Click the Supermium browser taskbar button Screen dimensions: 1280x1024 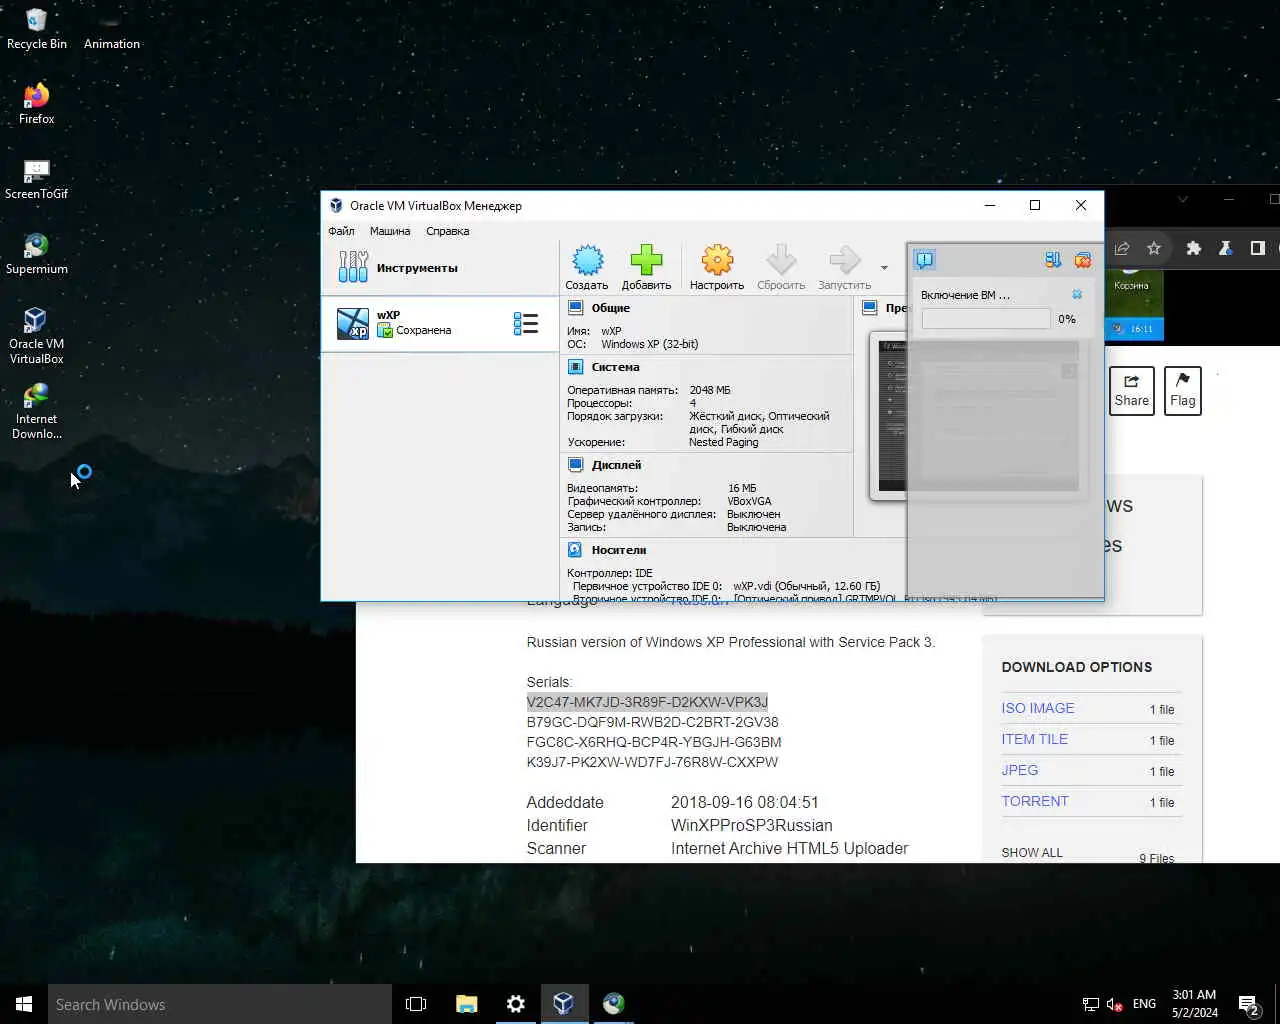[x=613, y=1004]
